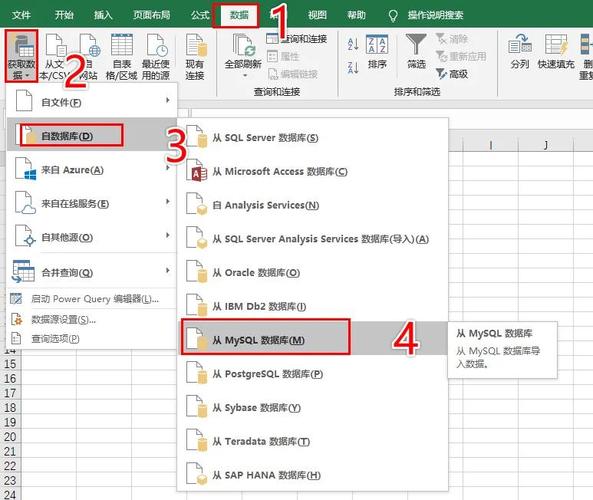
Task: Switch to the 开始 (Home) tab
Action: (64, 15)
